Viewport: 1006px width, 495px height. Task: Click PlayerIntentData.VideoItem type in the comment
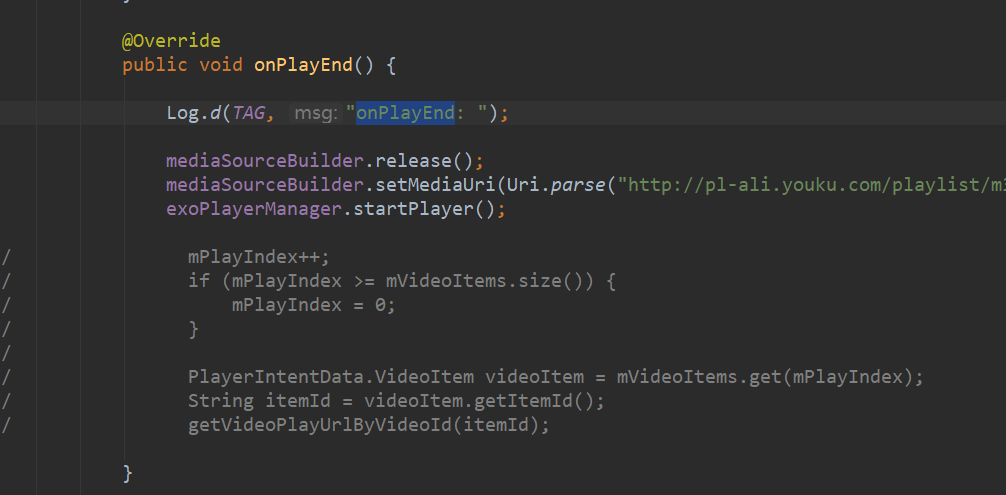pyautogui.click(x=331, y=377)
